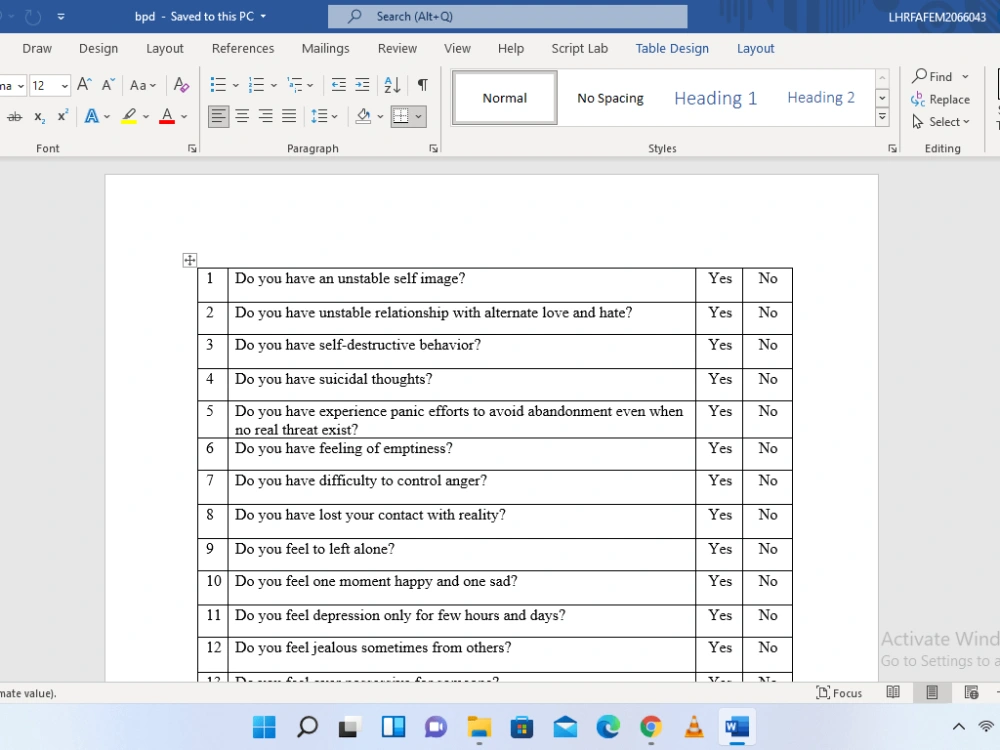Open the Draw tab
This screenshot has width=1000, height=750.
[37, 48]
